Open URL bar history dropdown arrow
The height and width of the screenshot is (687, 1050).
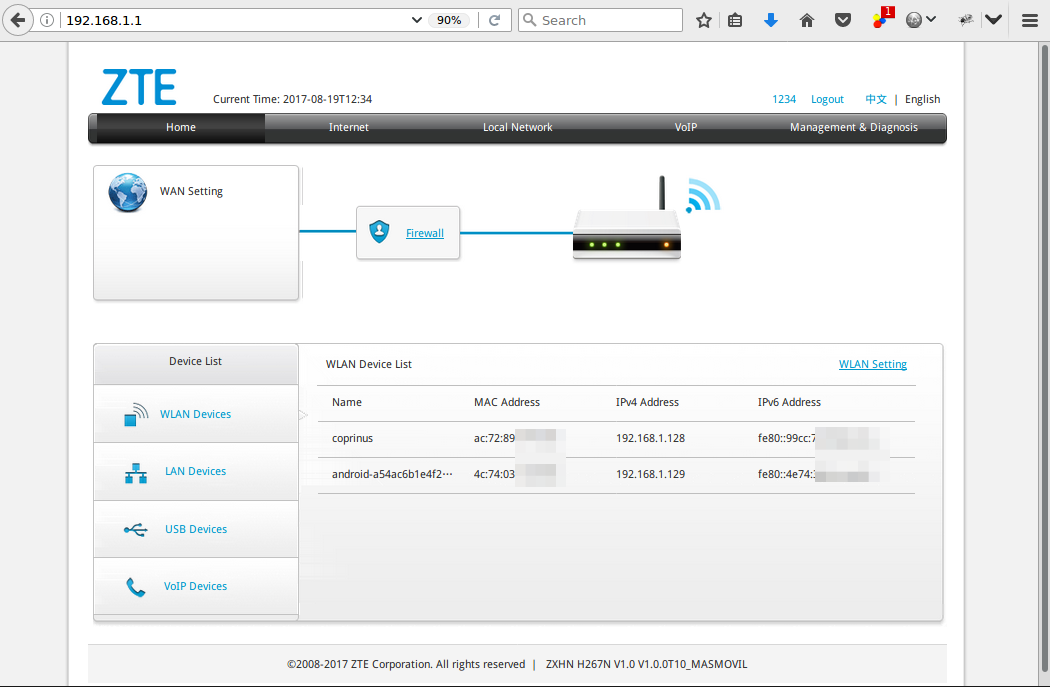point(417,20)
